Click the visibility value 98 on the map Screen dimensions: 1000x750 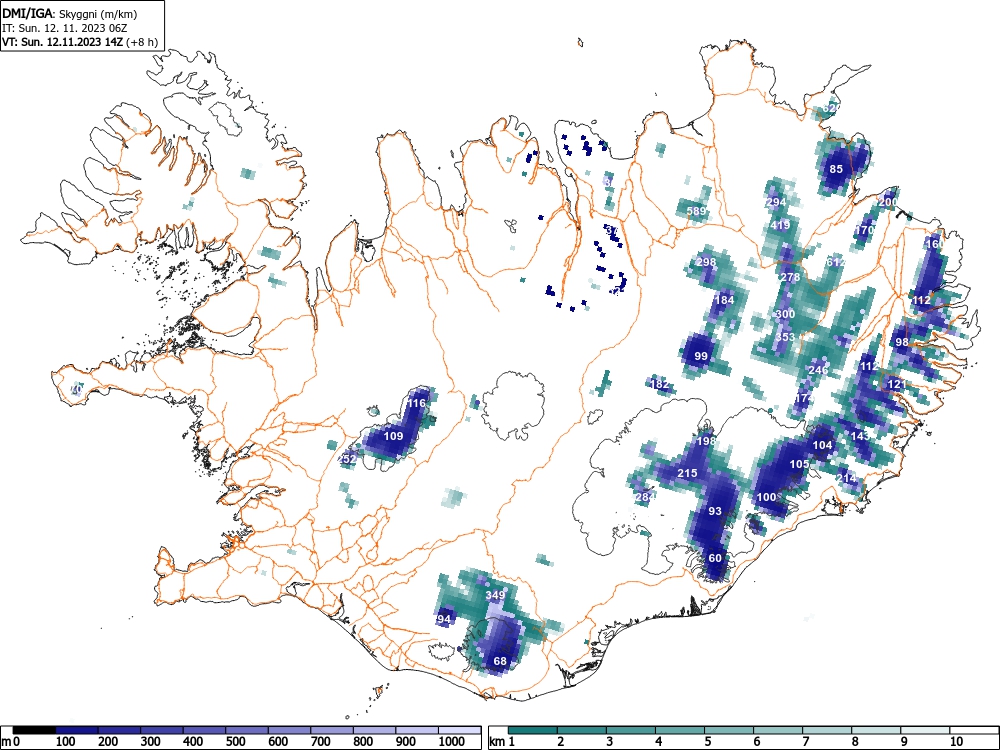click(902, 342)
